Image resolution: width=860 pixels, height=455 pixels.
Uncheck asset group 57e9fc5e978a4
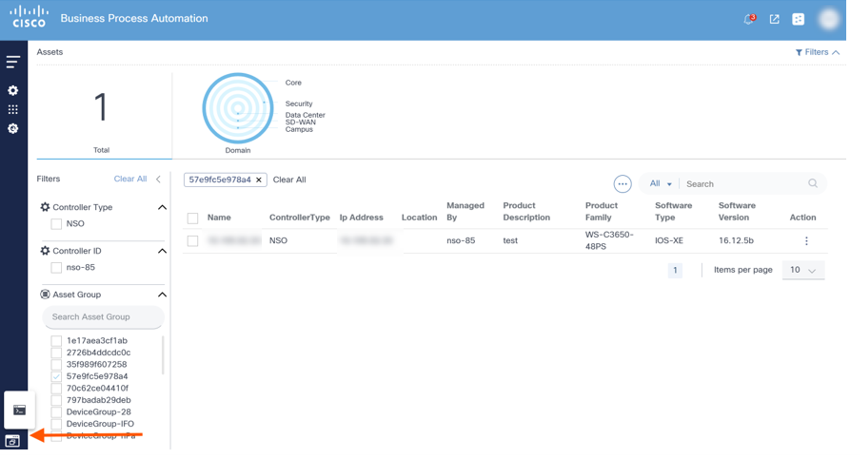tap(56, 377)
